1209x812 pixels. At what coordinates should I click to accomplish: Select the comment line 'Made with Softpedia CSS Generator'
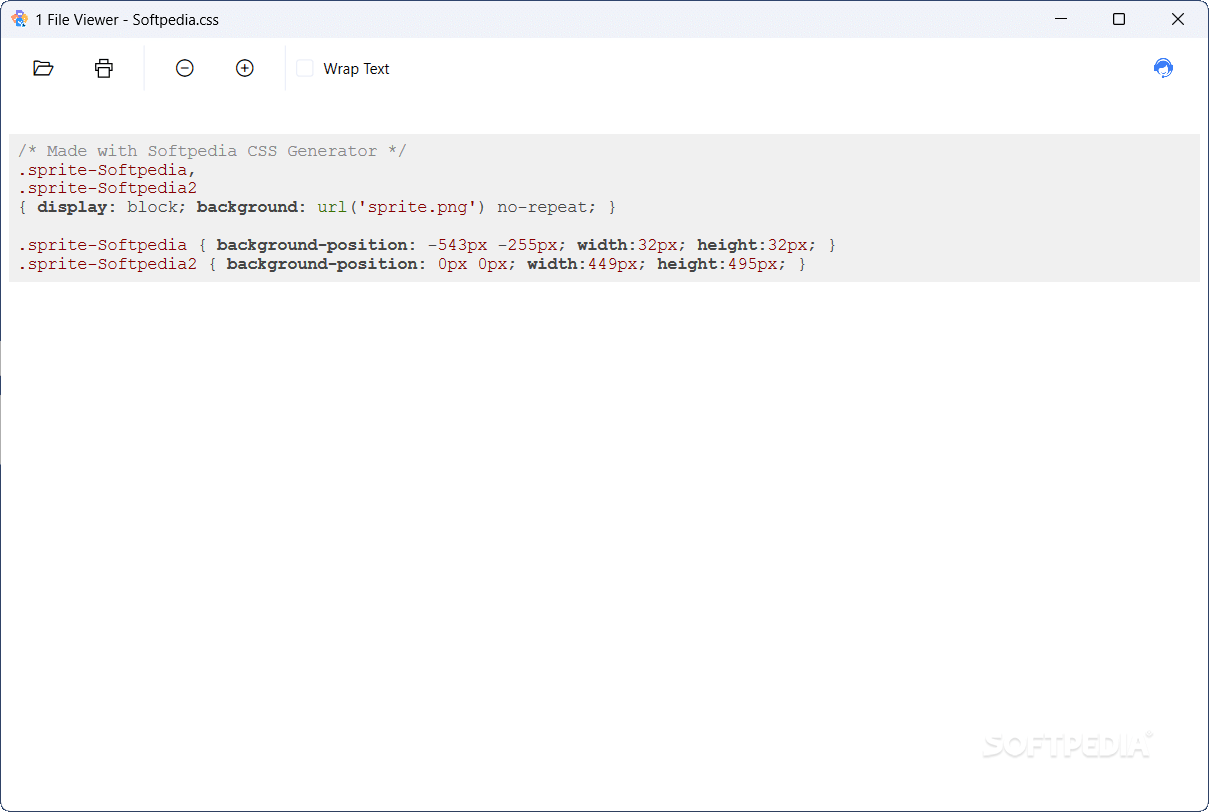click(x=212, y=151)
